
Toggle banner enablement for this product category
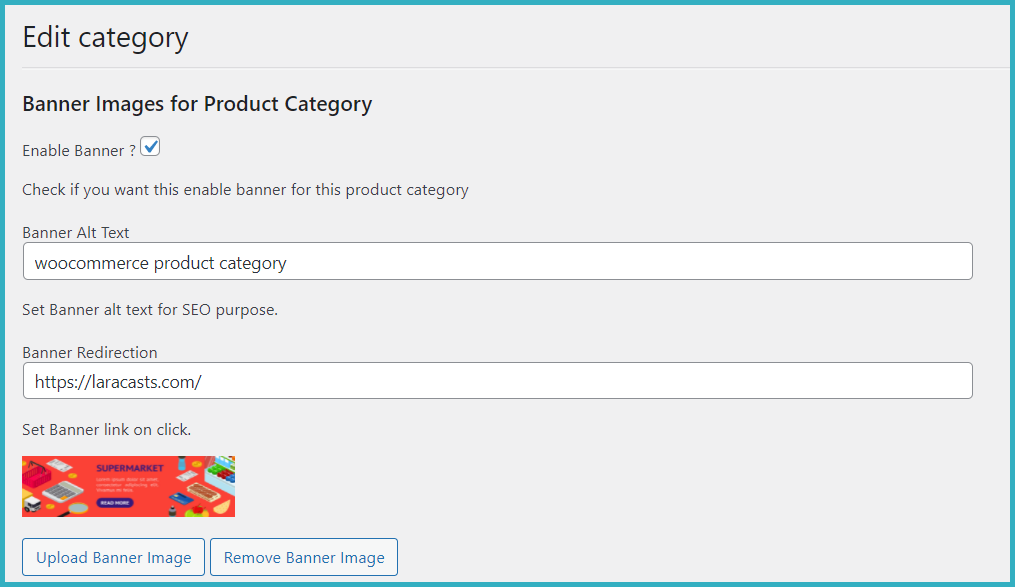[150, 146]
